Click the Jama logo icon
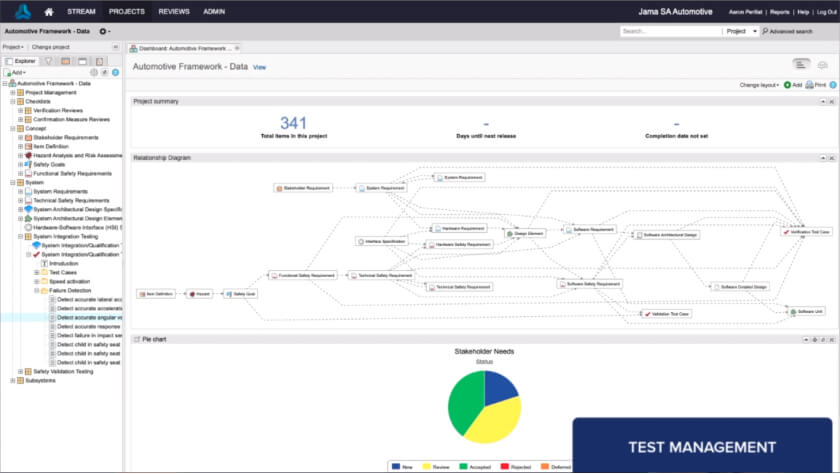The height and width of the screenshot is (474, 840). [22, 12]
